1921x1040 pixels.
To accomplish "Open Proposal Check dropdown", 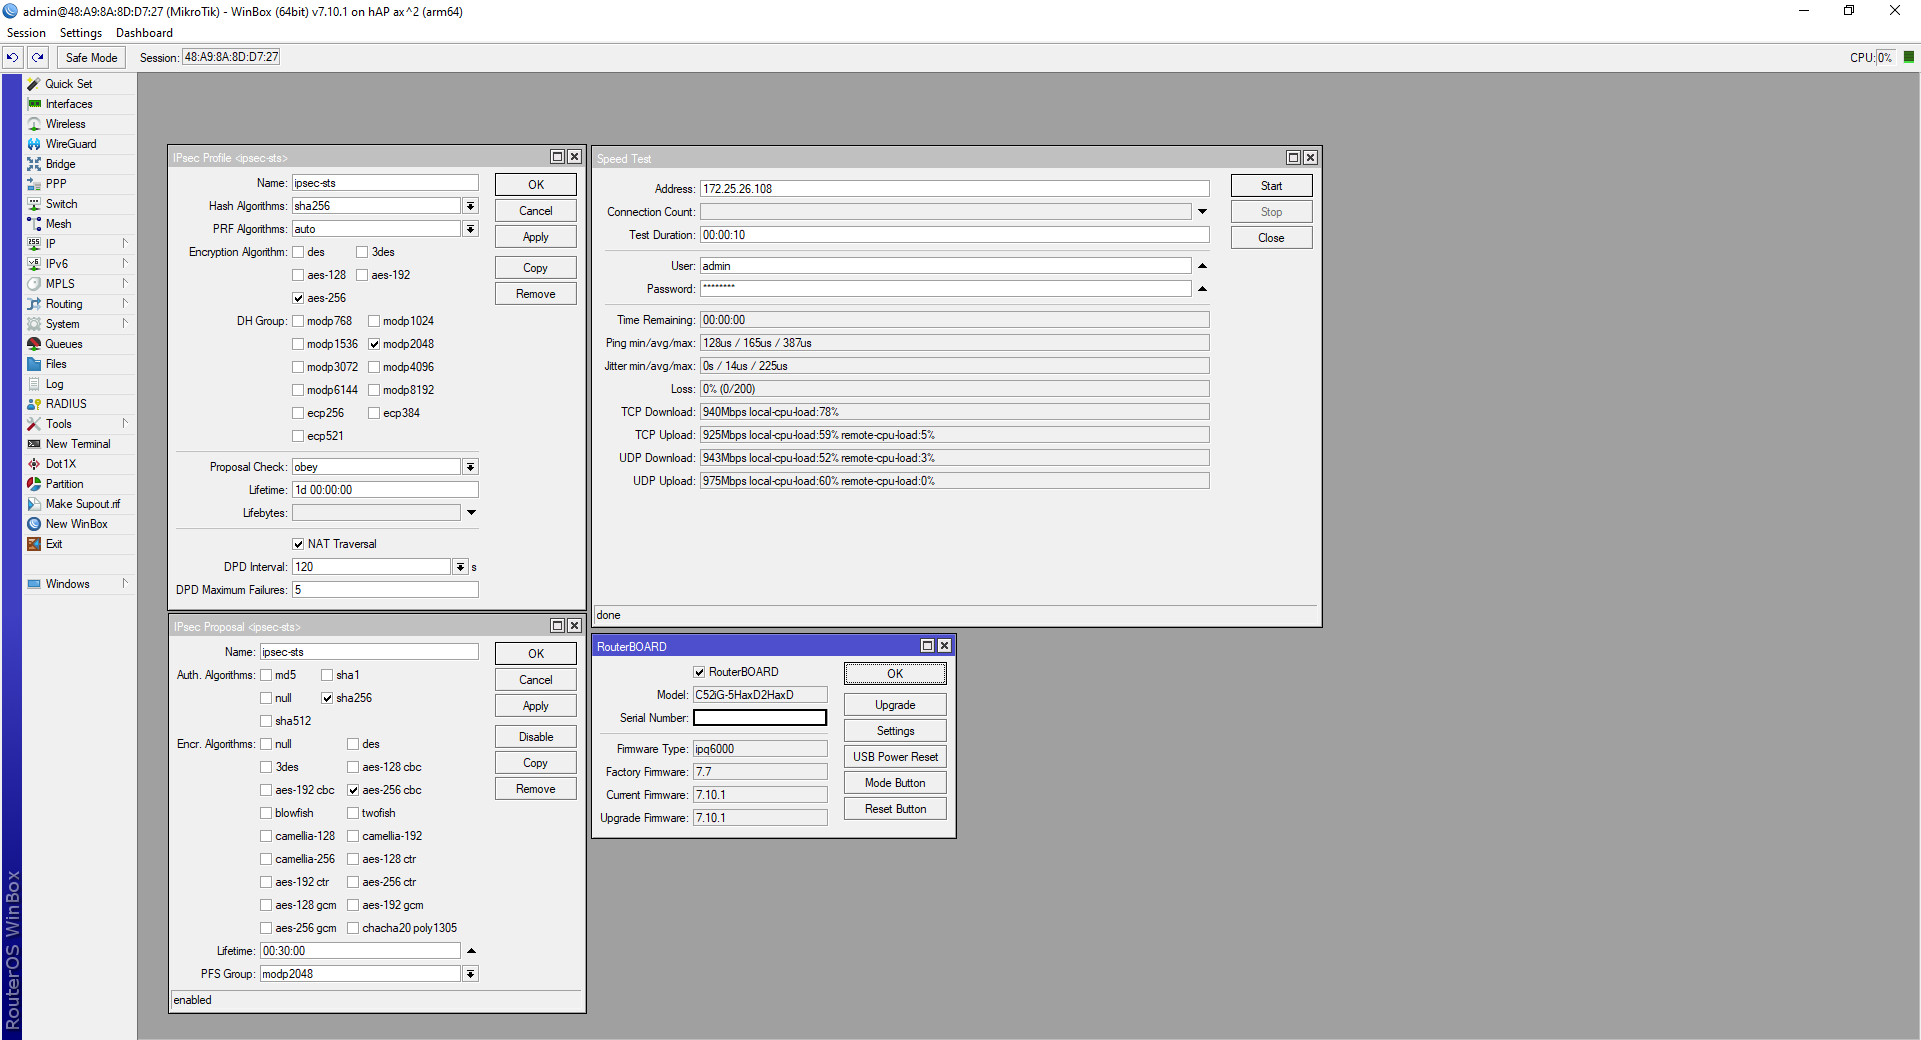I will point(470,467).
